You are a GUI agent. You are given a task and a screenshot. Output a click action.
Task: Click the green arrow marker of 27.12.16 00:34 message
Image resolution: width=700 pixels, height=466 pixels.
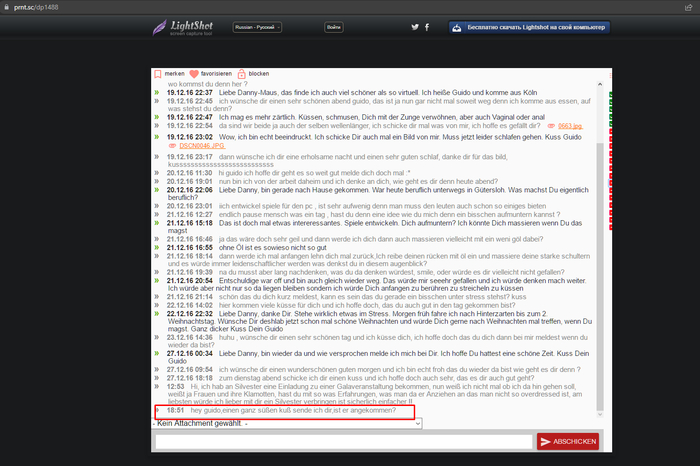pyautogui.click(x=157, y=353)
